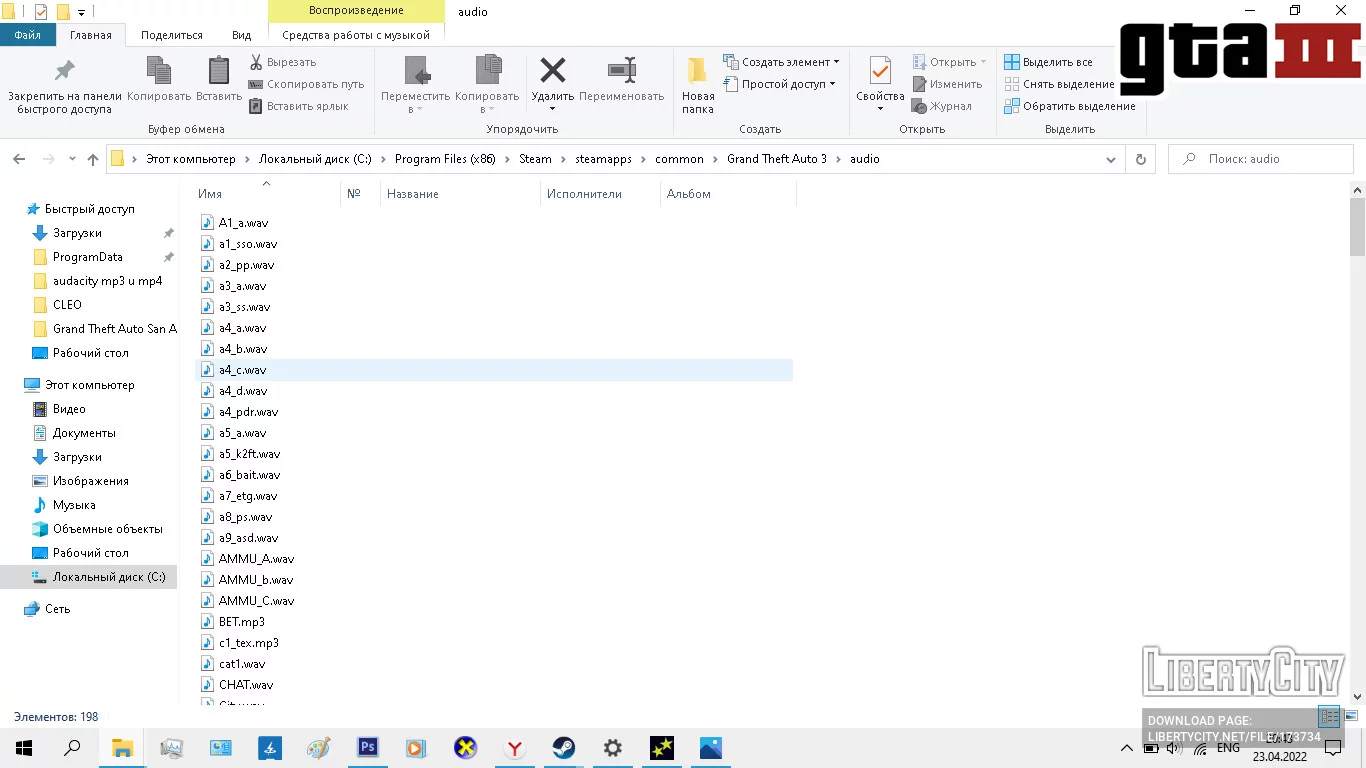Click the Delete (Удалить) icon in ribbon
The width and height of the screenshot is (1366, 768).
click(x=552, y=73)
